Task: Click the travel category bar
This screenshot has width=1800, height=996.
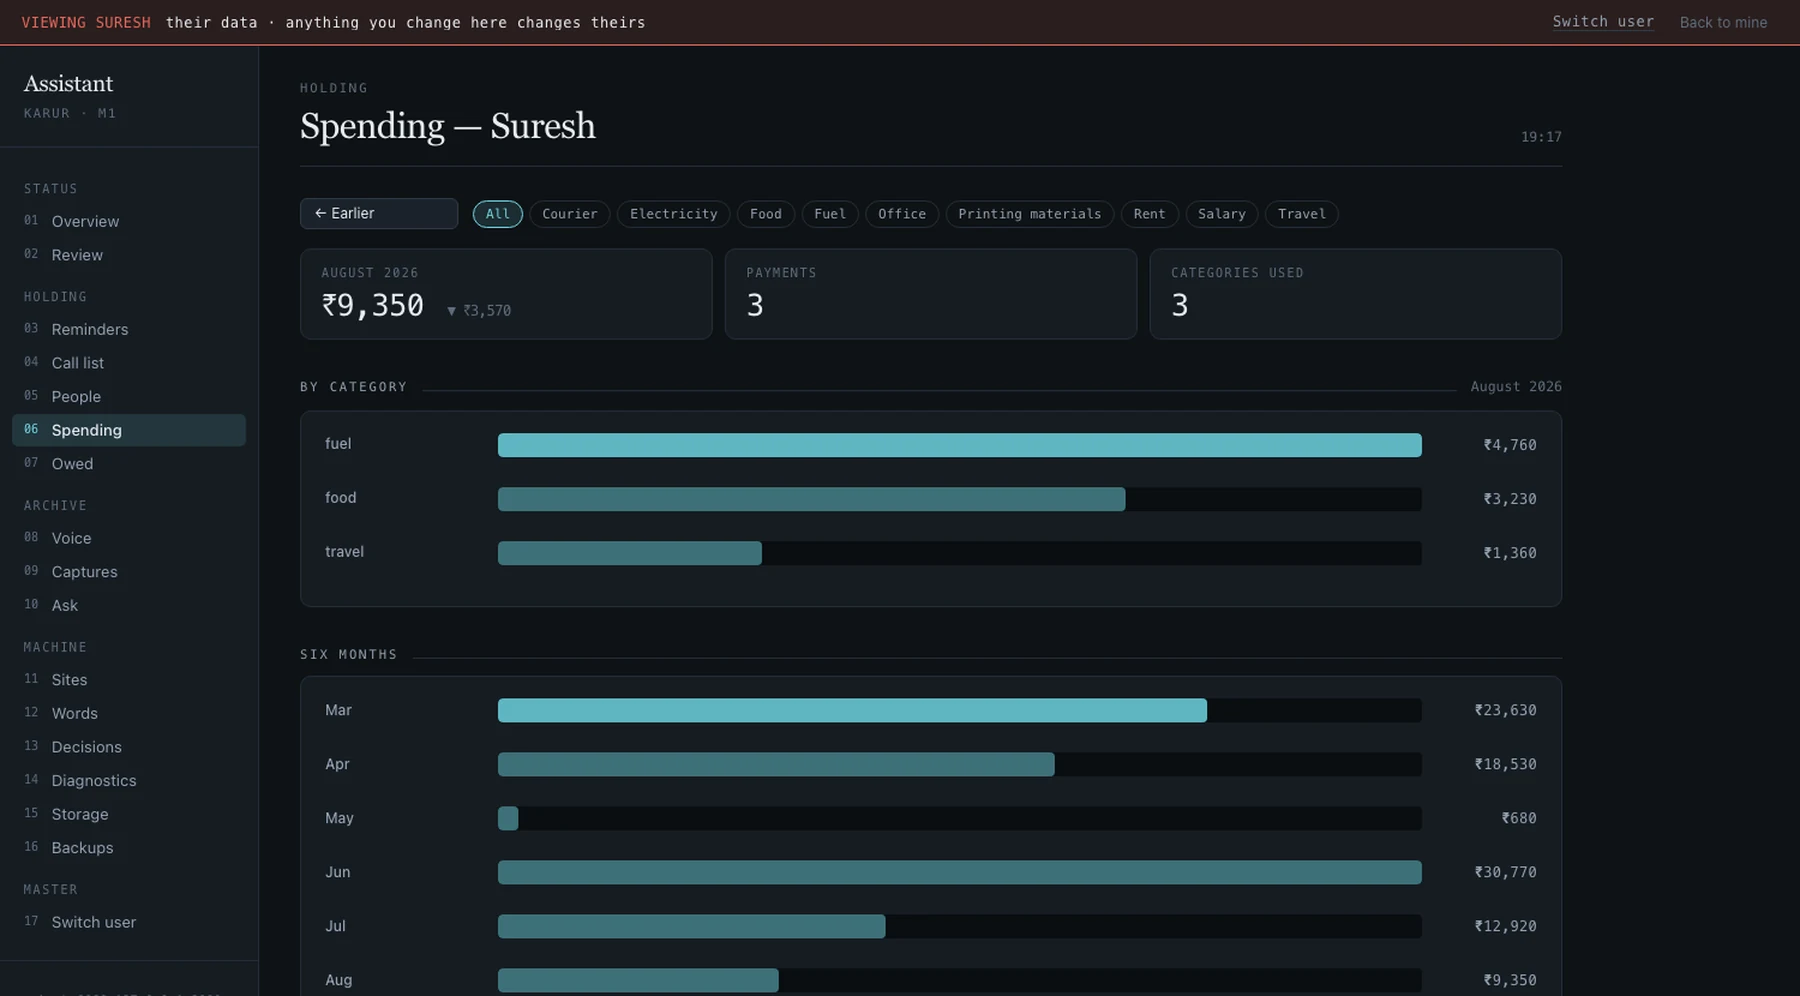Action: tap(630, 553)
